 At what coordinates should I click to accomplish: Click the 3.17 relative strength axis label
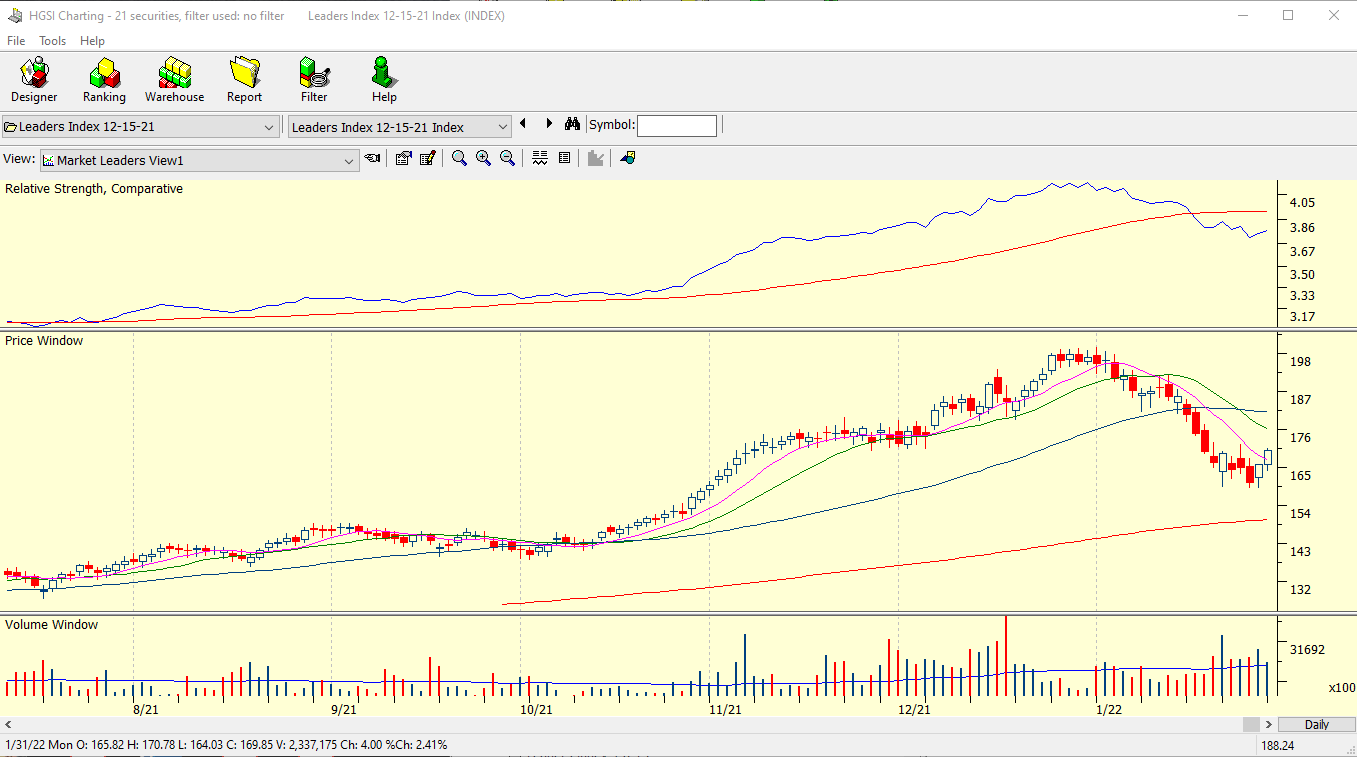[1302, 316]
